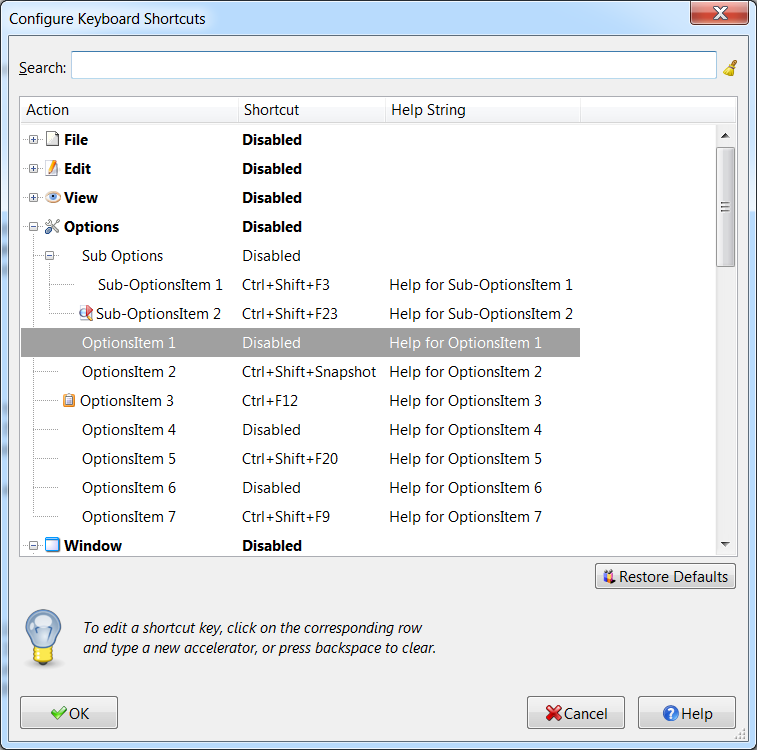Select the OptionsItem 5 row

click(300, 459)
